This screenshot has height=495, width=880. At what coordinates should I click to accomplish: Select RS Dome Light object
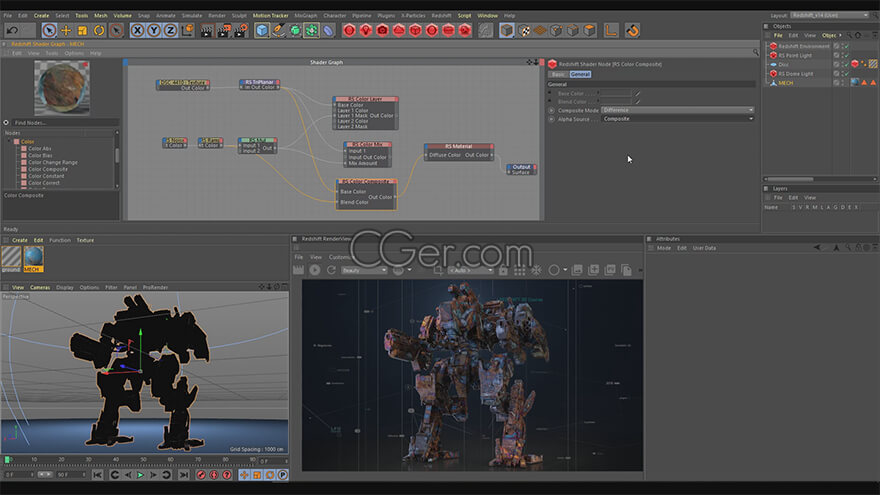pos(795,74)
